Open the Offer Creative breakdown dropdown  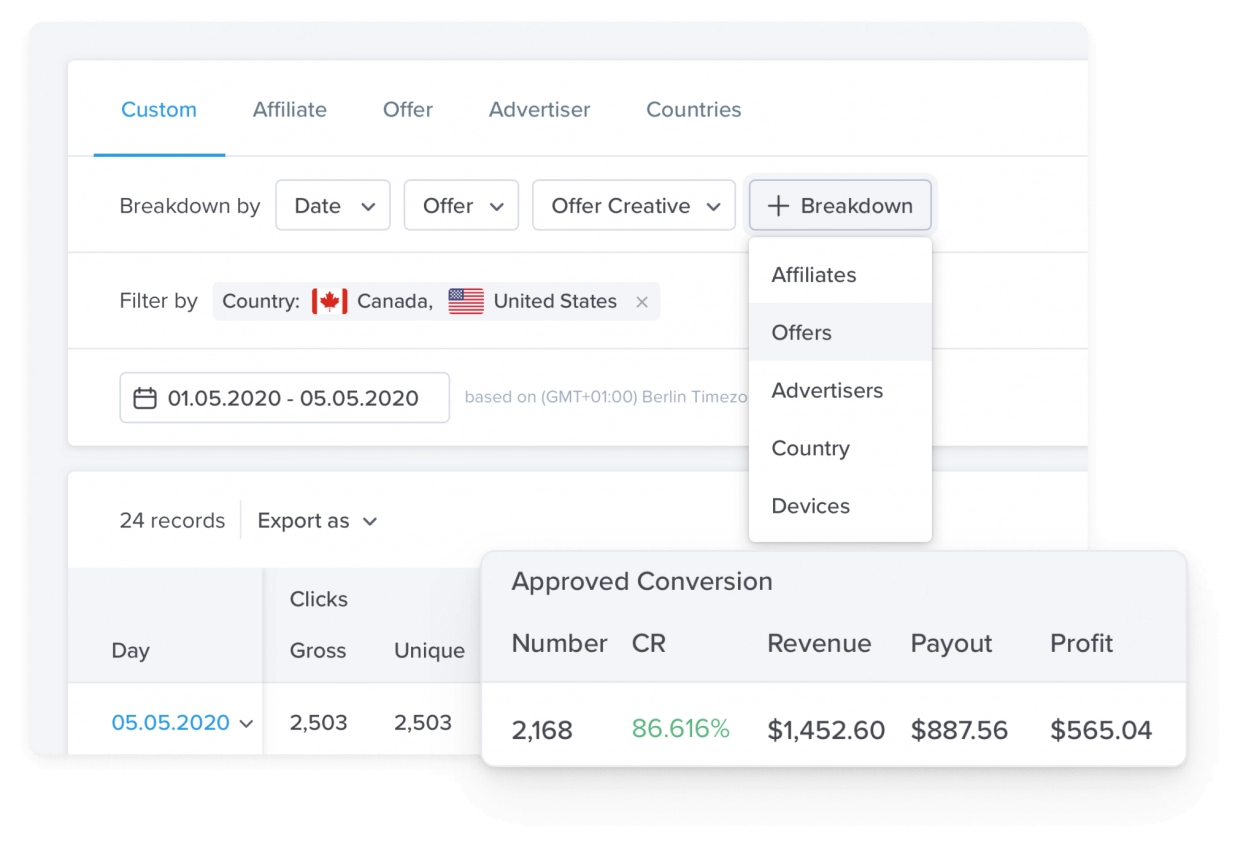(x=634, y=206)
